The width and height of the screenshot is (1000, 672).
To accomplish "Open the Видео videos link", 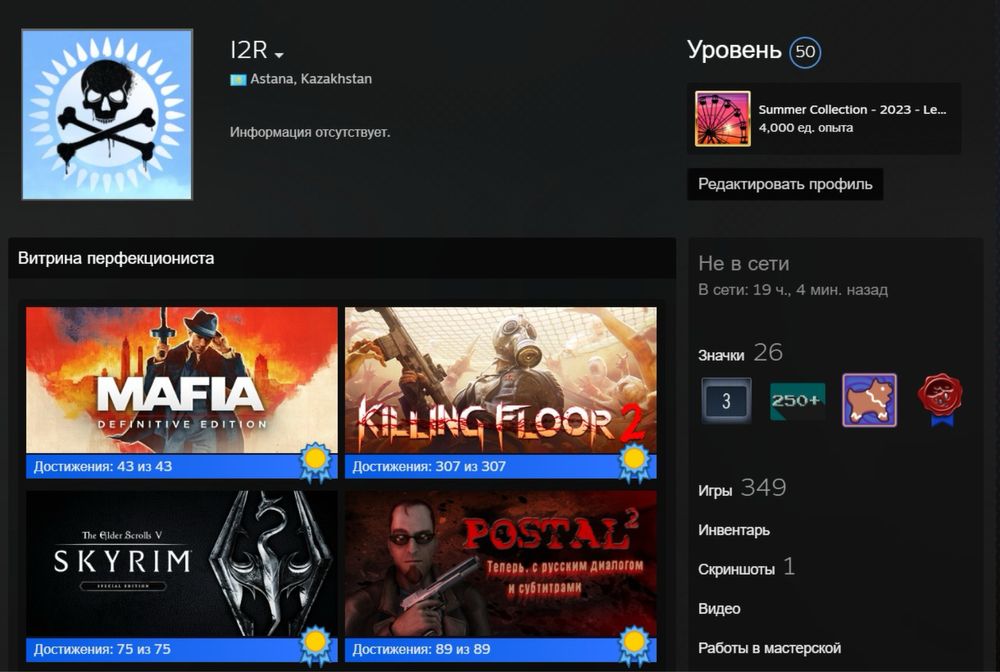I will [719, 609].
